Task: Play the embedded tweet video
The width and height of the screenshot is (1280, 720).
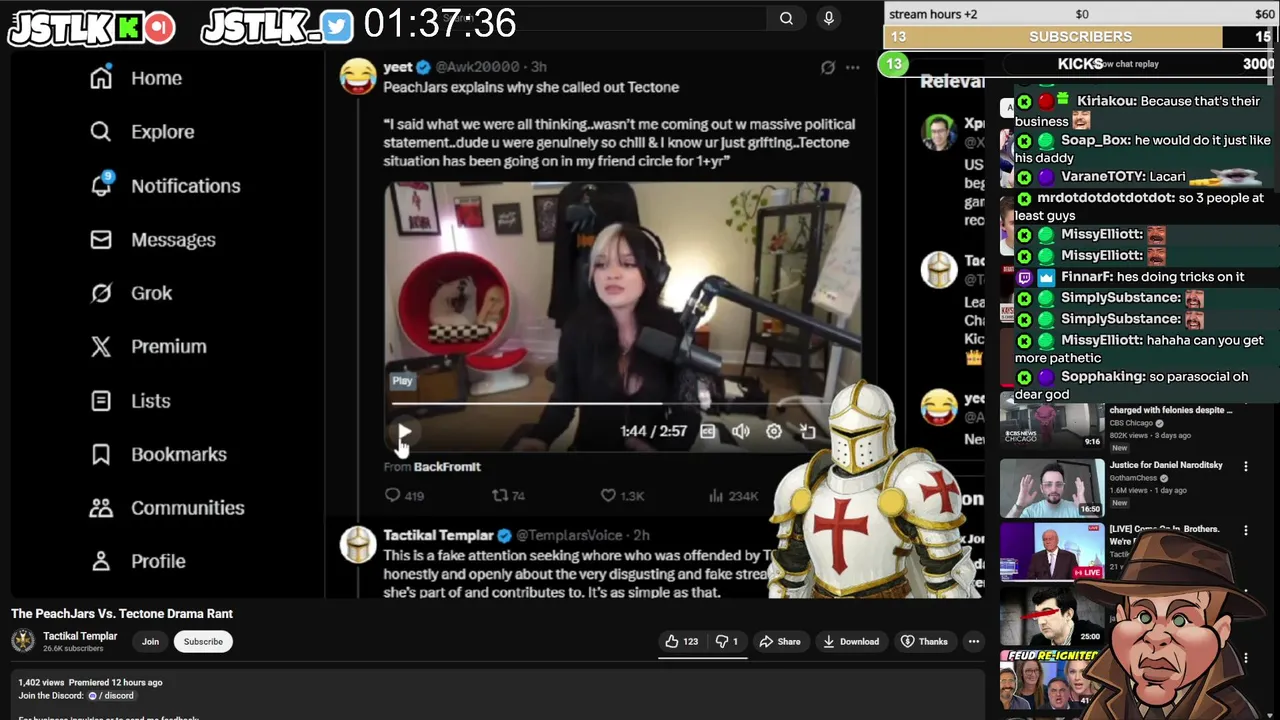Action: pos(404,433)
